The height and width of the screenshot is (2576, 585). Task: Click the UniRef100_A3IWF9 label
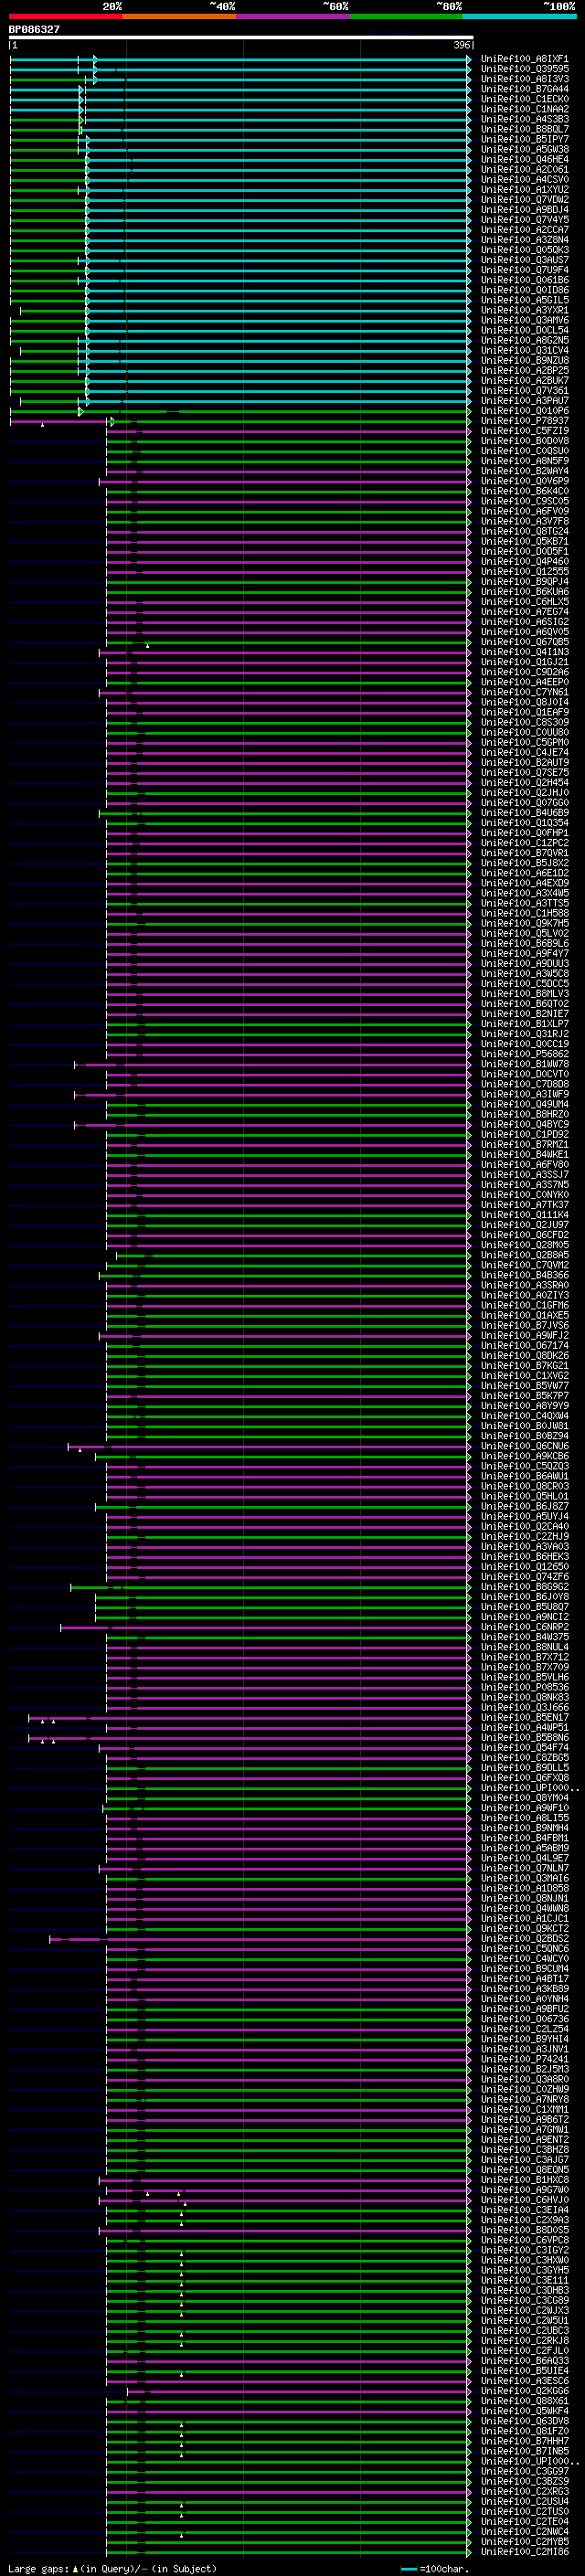(x=525, y=1094)
